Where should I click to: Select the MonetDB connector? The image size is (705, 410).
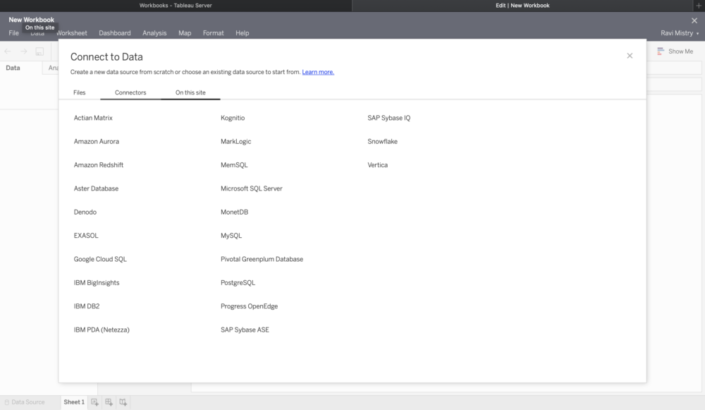[234, 212]
